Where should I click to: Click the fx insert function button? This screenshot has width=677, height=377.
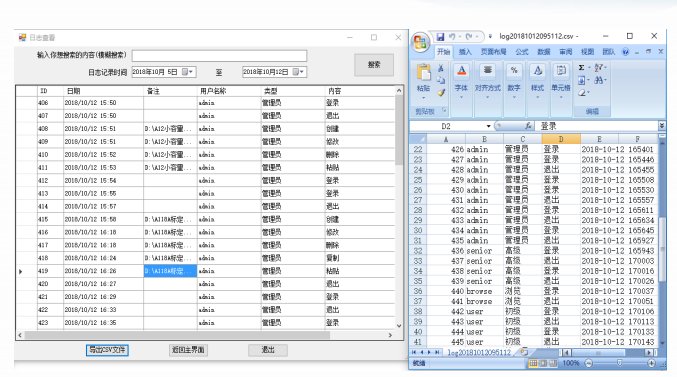528,126
